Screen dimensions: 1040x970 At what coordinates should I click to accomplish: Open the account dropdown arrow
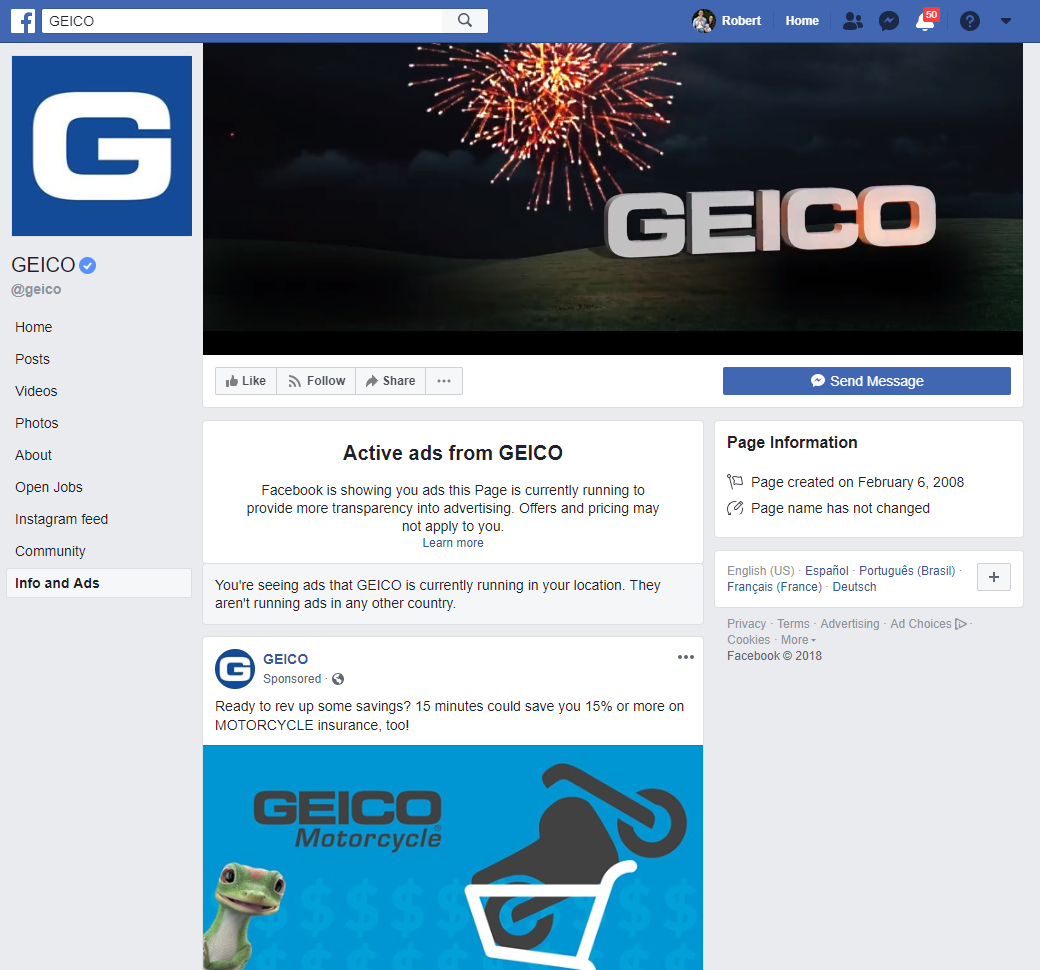click(x=1005, y=21)
